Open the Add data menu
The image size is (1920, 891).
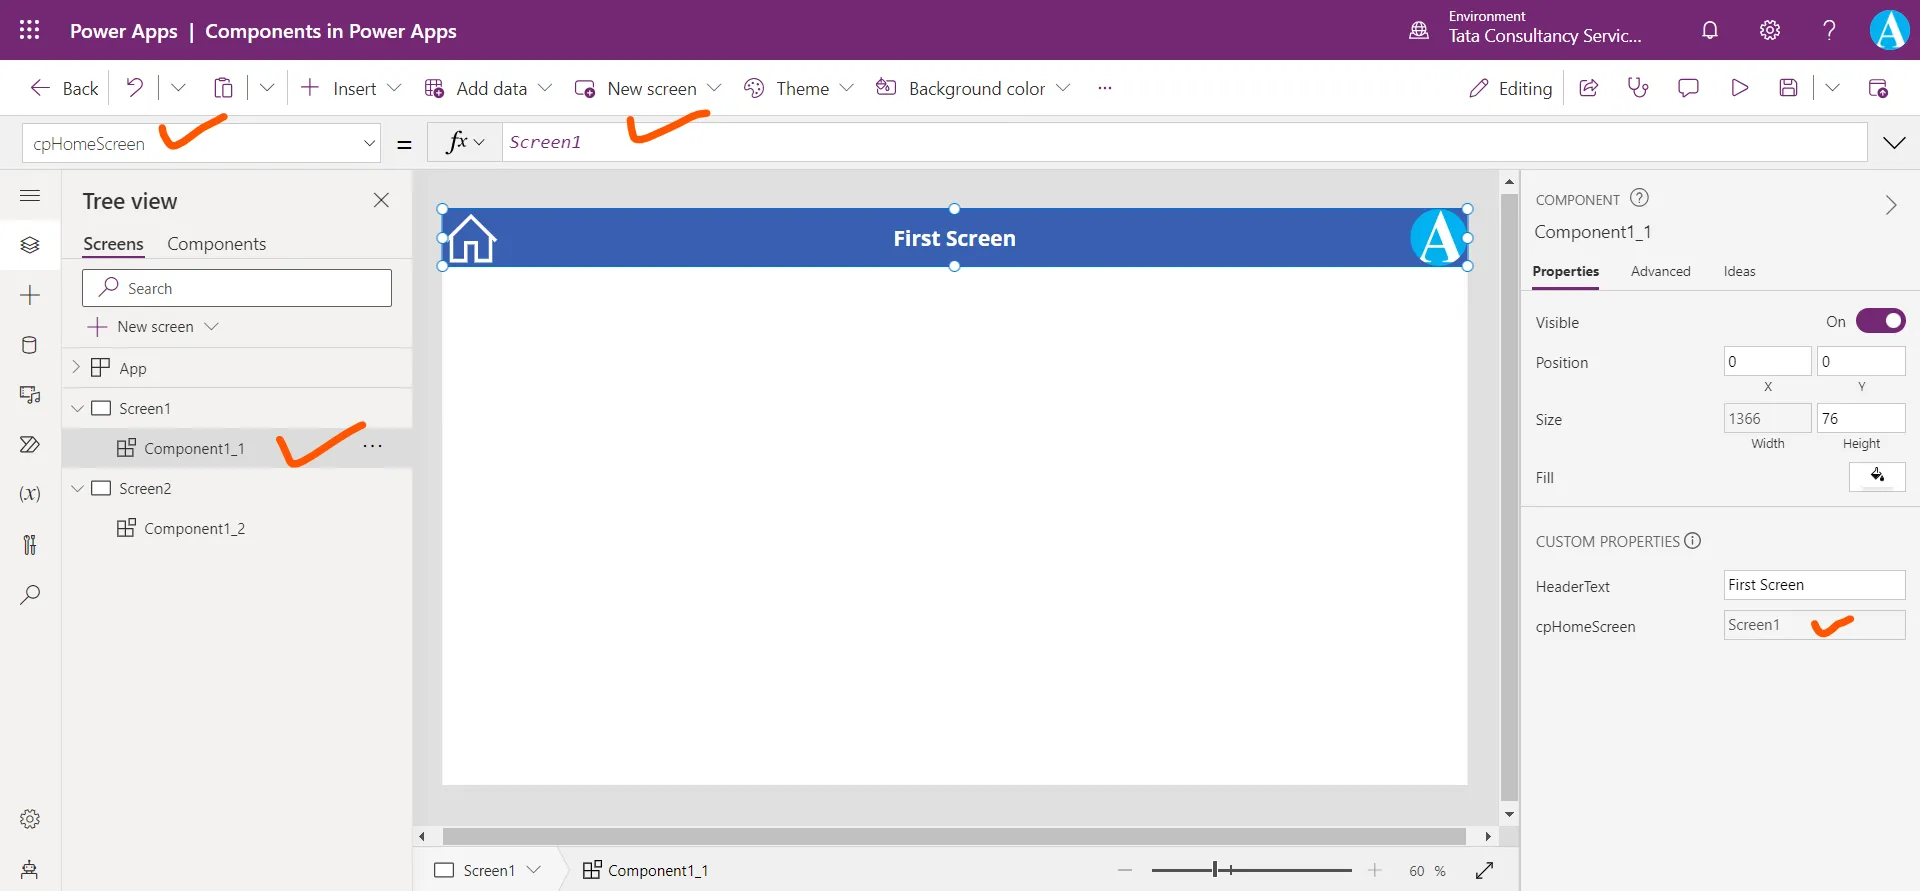pyautogui.click(x=488, y=88)
